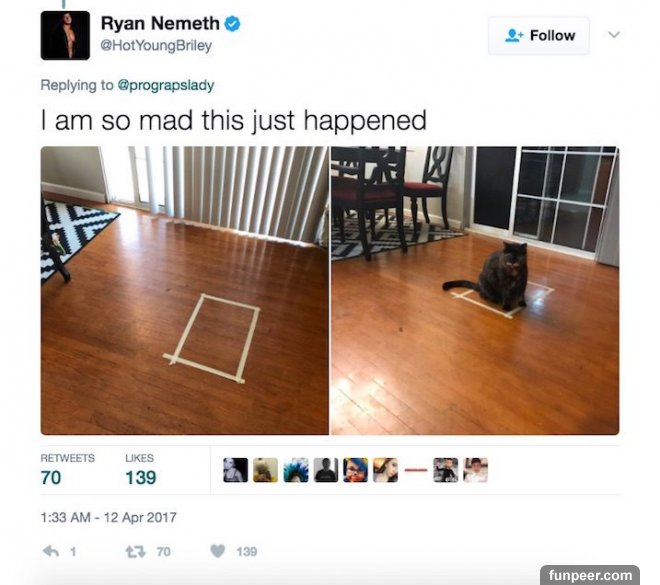Open the tweet options chevron menu
Image resolution: width=660 pixels, height=585 pixels.
coord(614,35)
